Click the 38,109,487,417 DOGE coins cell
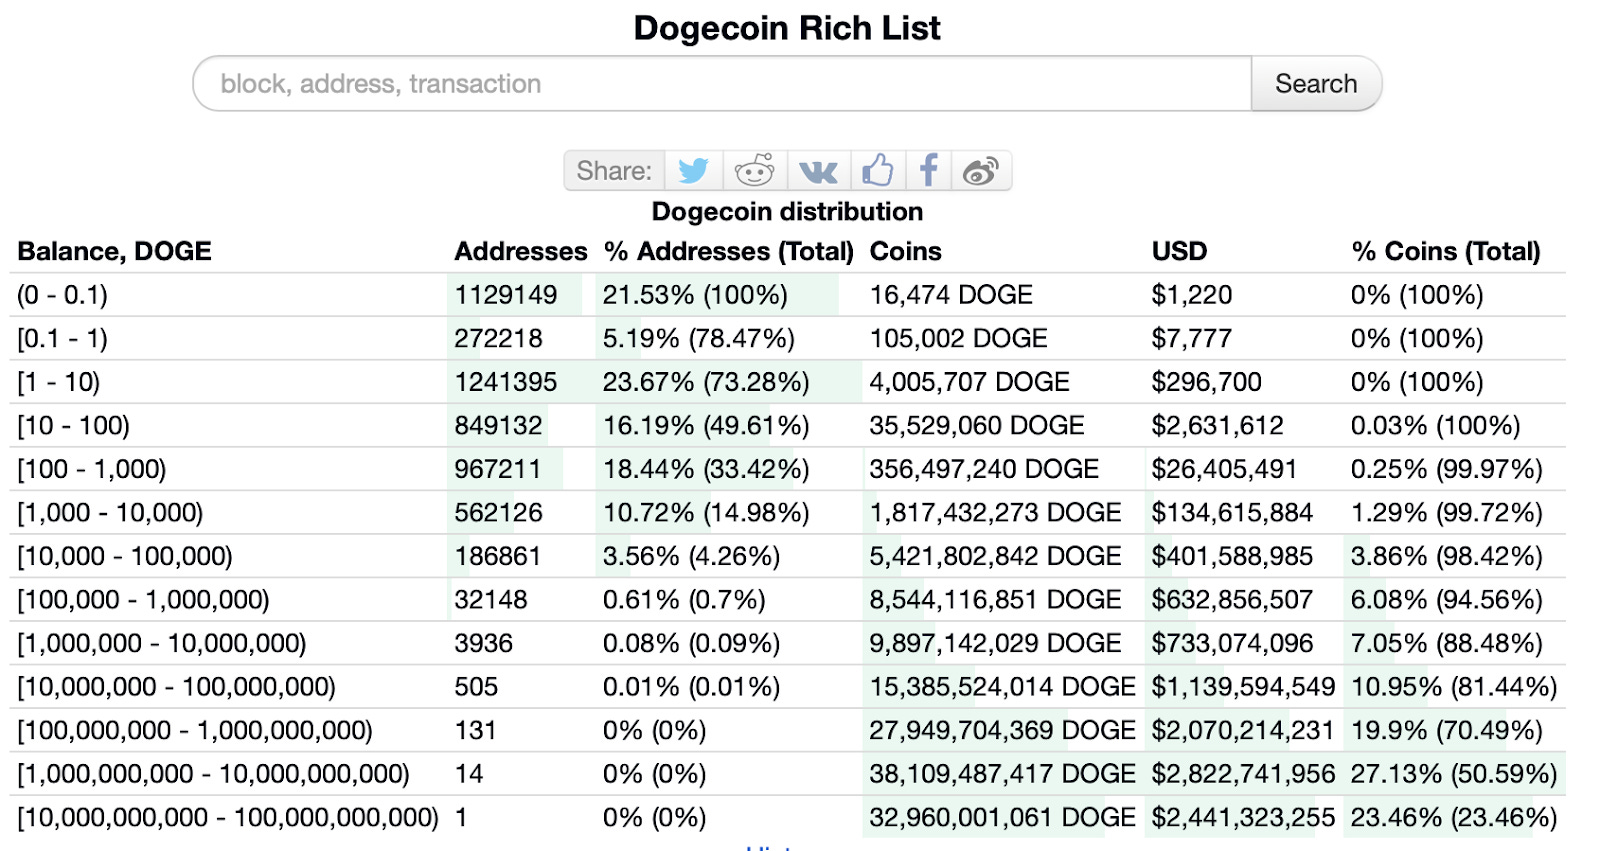 pyautogui.click(x=1002, y=774)
